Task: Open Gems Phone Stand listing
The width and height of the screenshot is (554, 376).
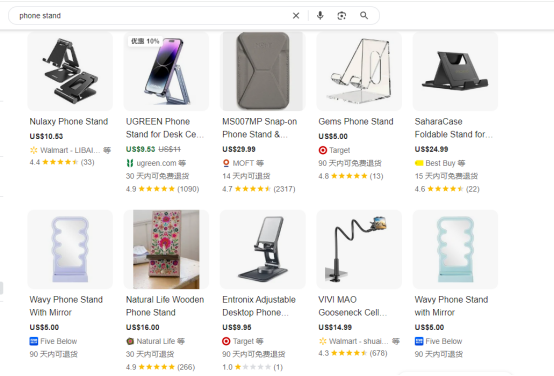Action: pos(356,122)
